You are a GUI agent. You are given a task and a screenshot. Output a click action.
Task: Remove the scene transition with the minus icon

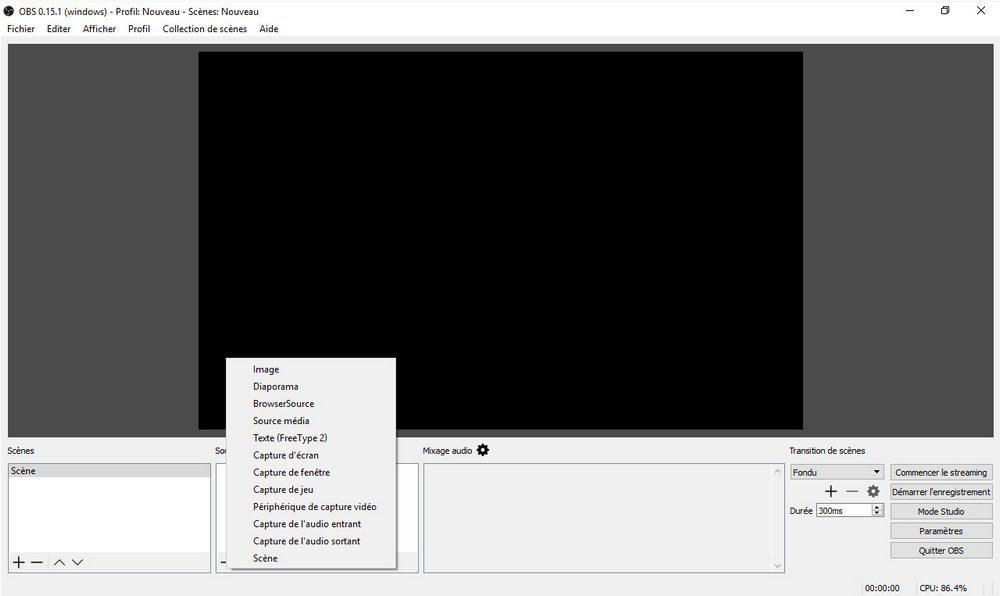tap(852, 491)
